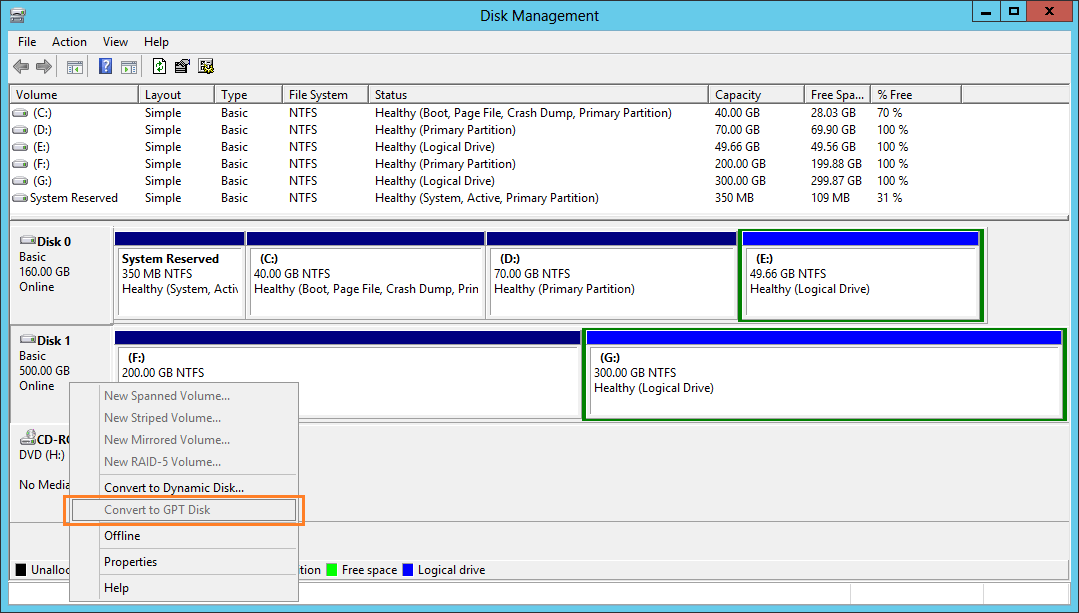This screenshot has height=613, width=1079.
Task: Select the (C:) 40.00 GB partition block
Action: click(365, 275)
